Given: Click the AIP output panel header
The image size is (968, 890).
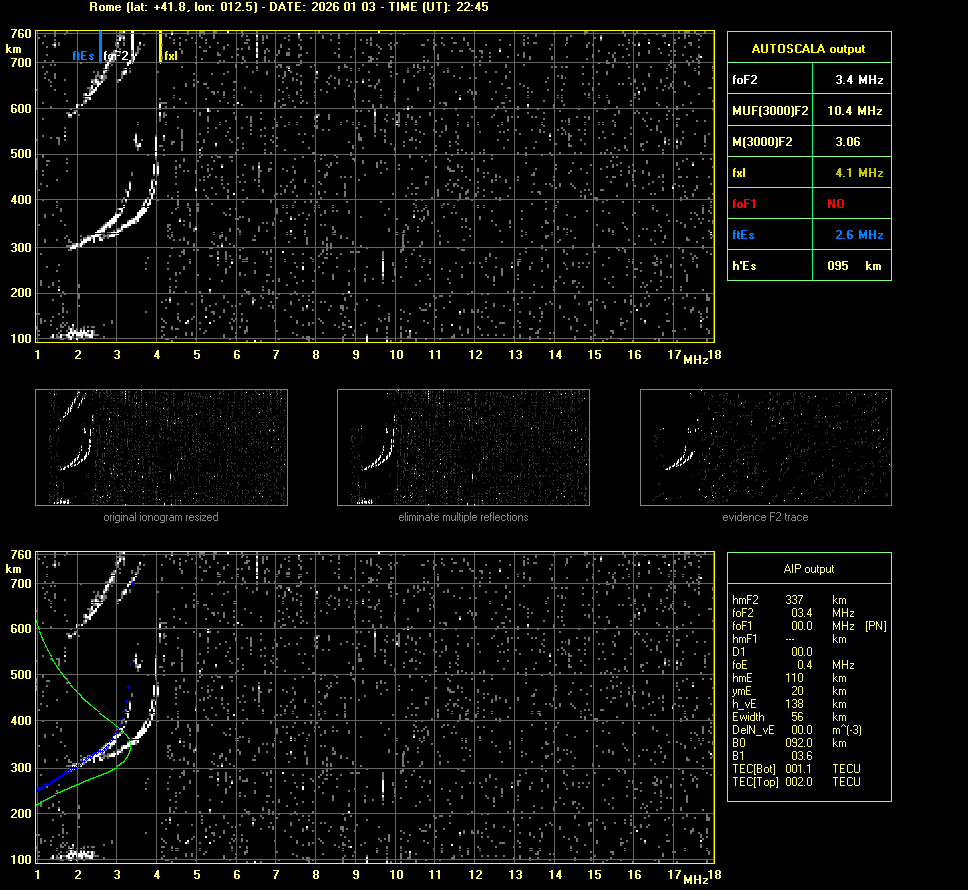Looking at the screenshot, I should tap(808, 569).
